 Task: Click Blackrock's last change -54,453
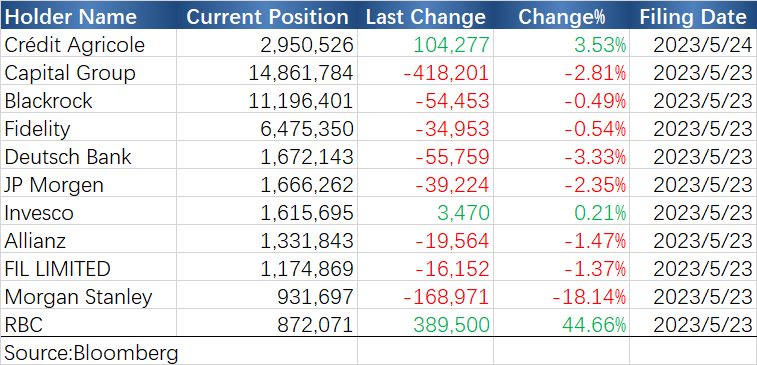[425, 100]
